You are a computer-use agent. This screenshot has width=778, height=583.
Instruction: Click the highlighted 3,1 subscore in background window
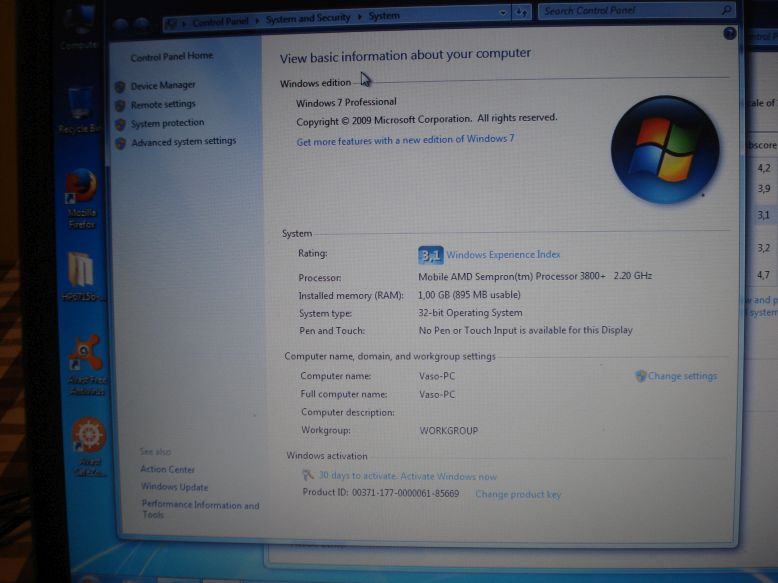pos(764,215)
